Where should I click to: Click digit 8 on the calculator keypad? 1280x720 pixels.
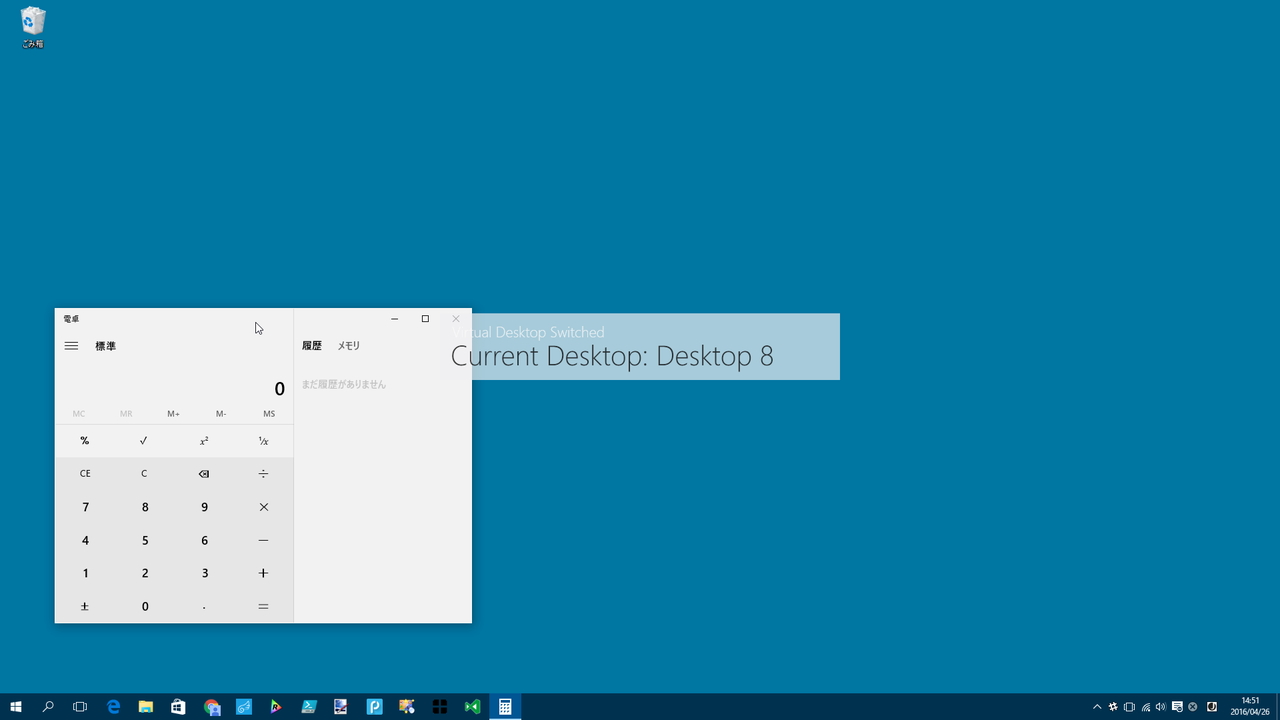click(144, 507)
